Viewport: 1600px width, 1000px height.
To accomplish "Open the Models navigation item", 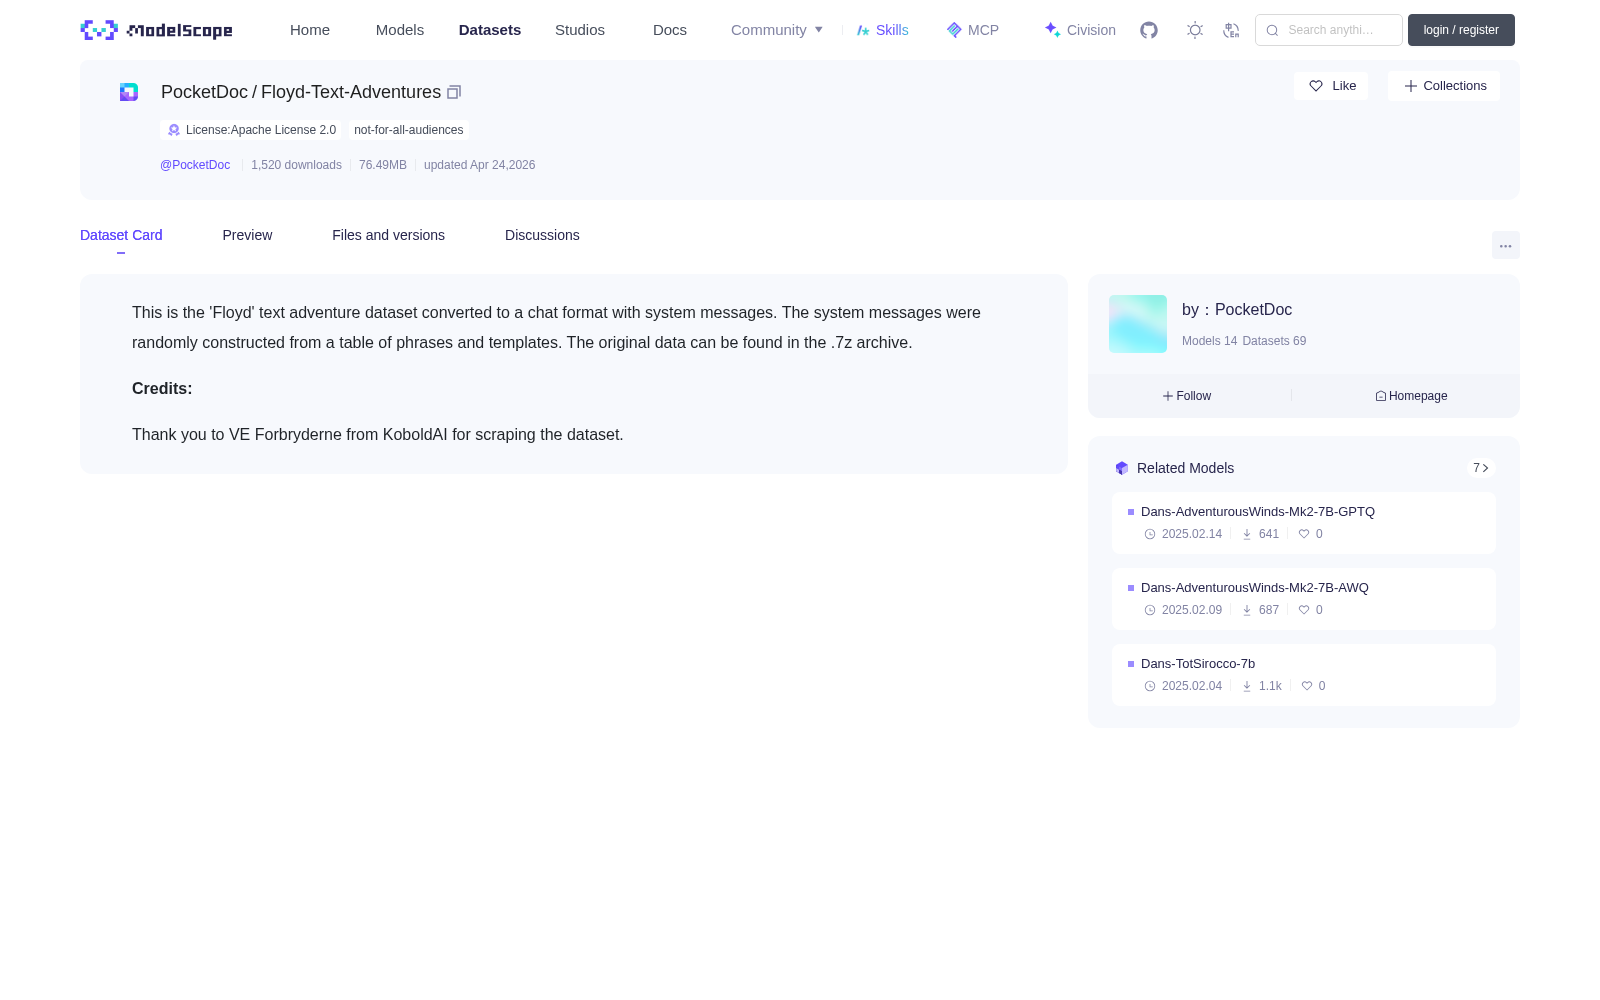I will click(400, 30).
